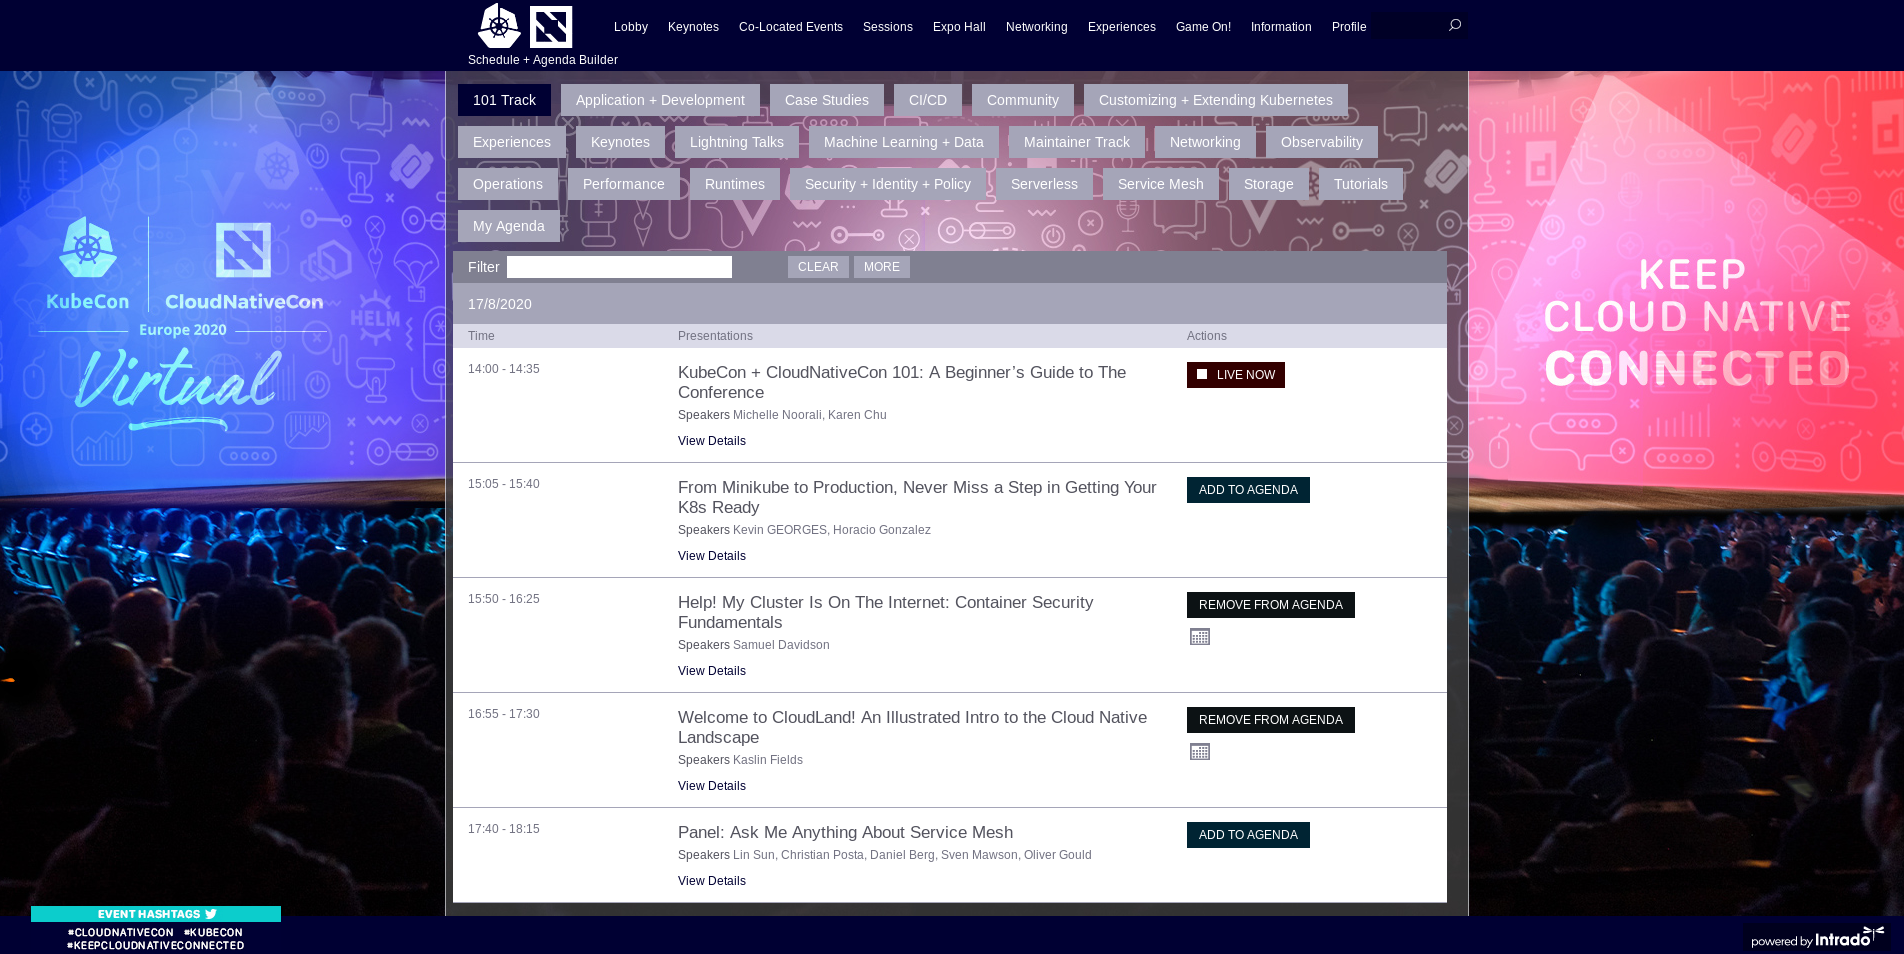
Task: Click the Twitter Event Hashtags banner
Action: pos(156,914)
